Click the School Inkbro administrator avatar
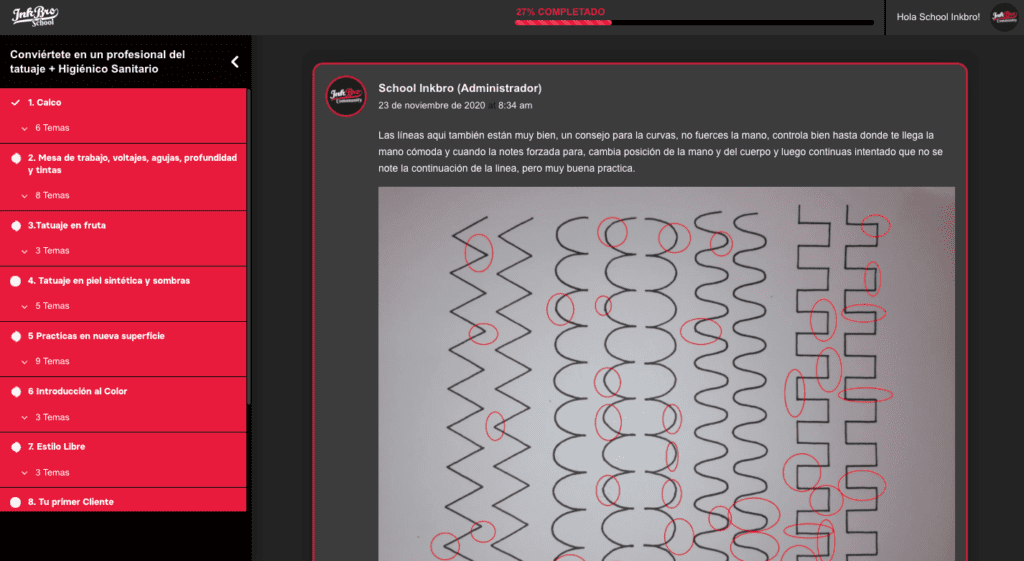This screenshot has height=561, width=1024. [x=346, y=95]
